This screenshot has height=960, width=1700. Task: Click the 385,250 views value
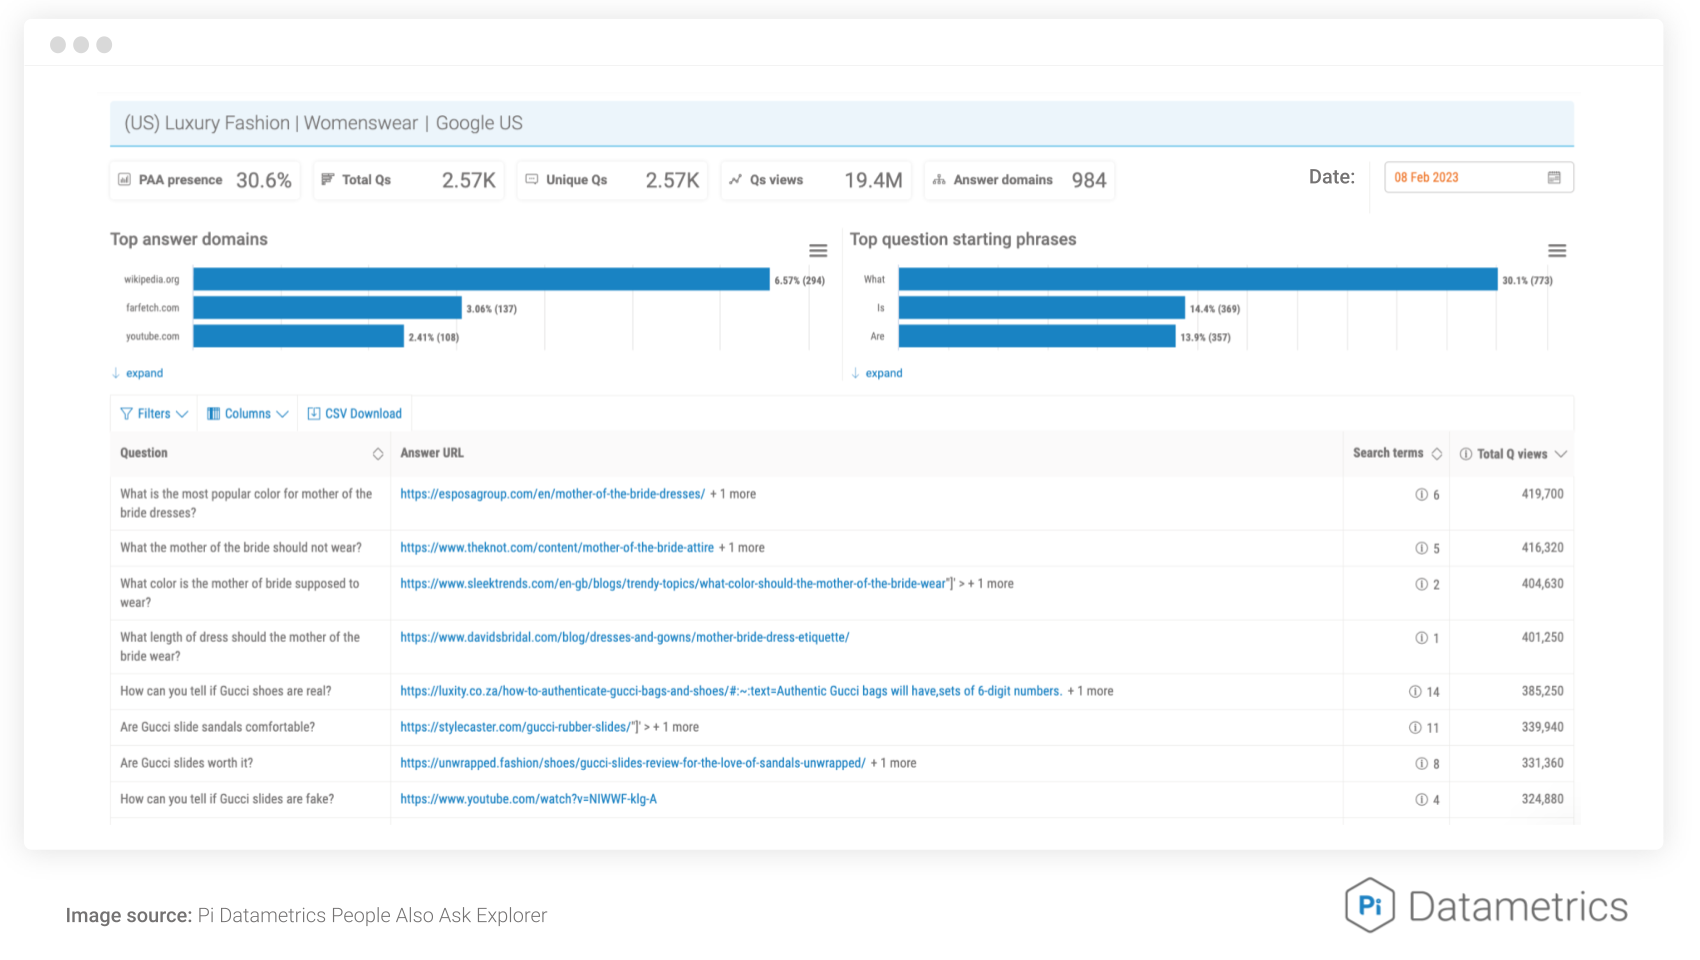[1542, 691]
